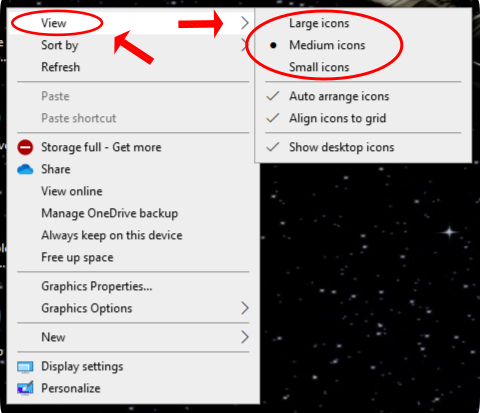Choose Manage OneDrive backup
Image resolution: width=480 pixels, height=413 pixels.
(110, 213)
